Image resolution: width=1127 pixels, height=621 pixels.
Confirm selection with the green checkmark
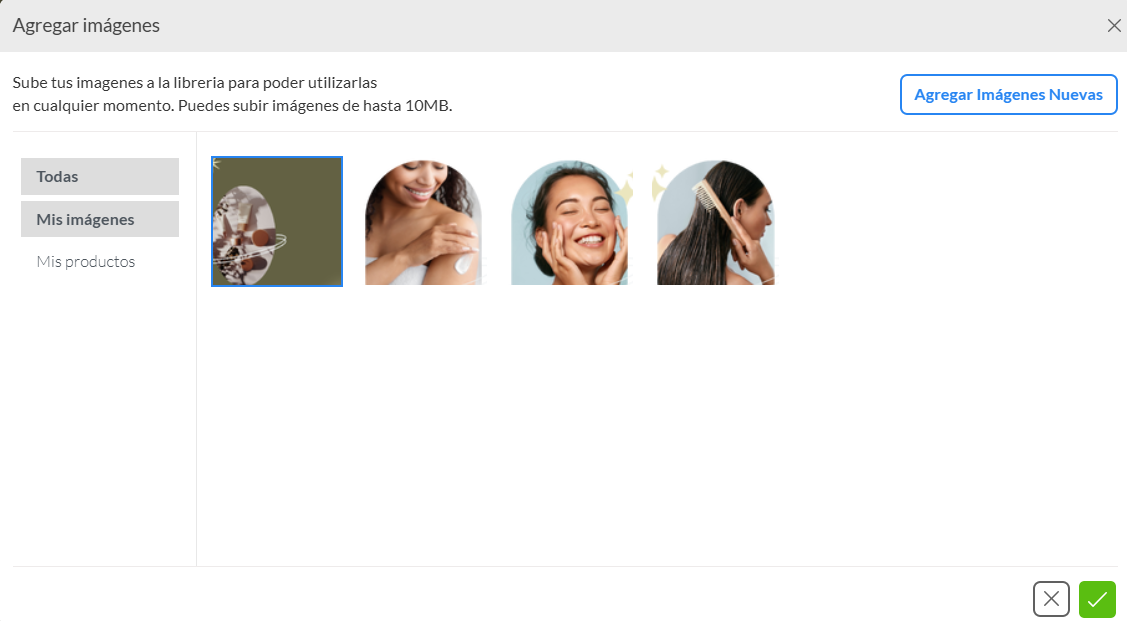1097,599
